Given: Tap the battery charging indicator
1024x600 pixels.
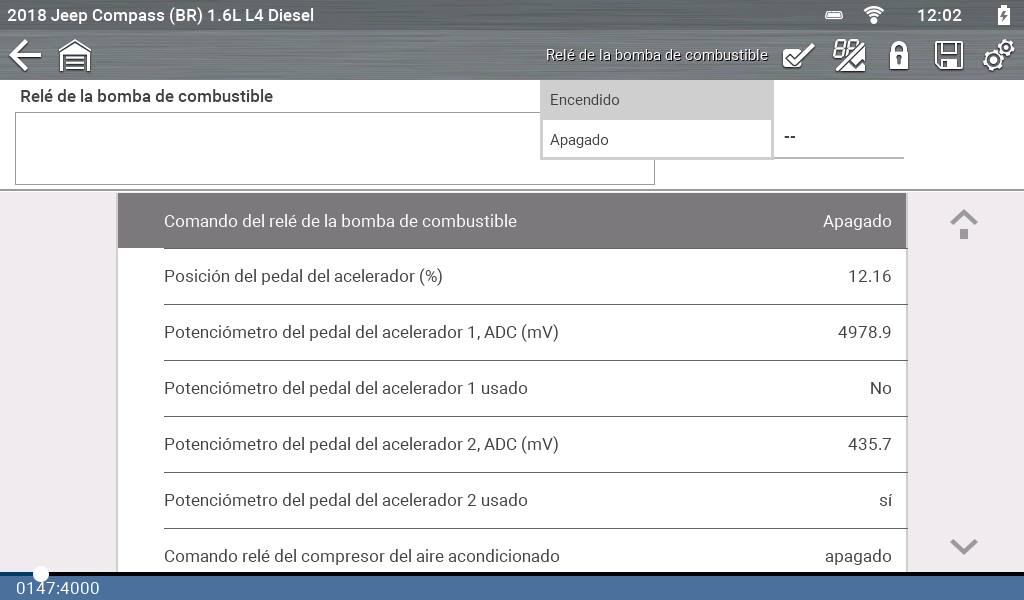Looking at the screenshot, I should click(x=1003, y=15).
